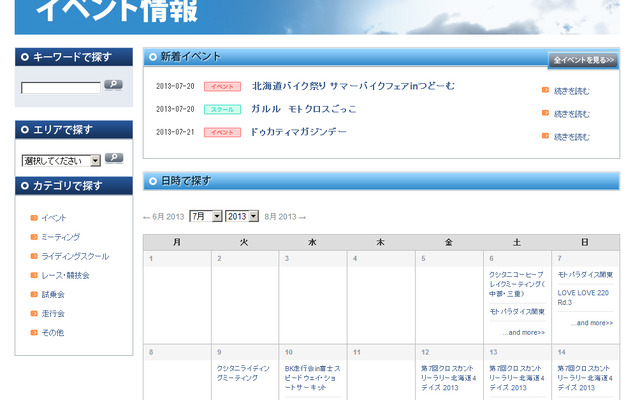Viewport: 640px width, 400px height.
Task: Click ...and more>> on July 7
Action: [x=592, y=323]
